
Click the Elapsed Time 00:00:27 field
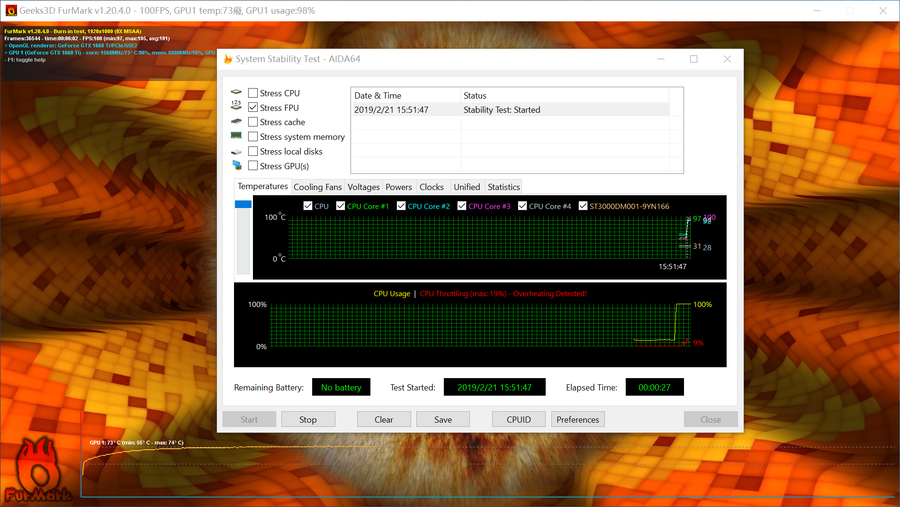654,387
